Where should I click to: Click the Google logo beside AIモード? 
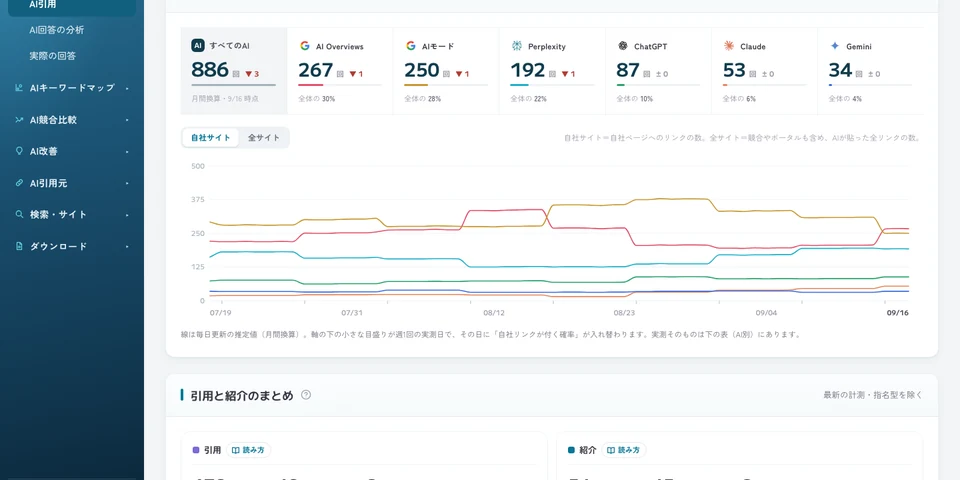(x=410, y=46)
